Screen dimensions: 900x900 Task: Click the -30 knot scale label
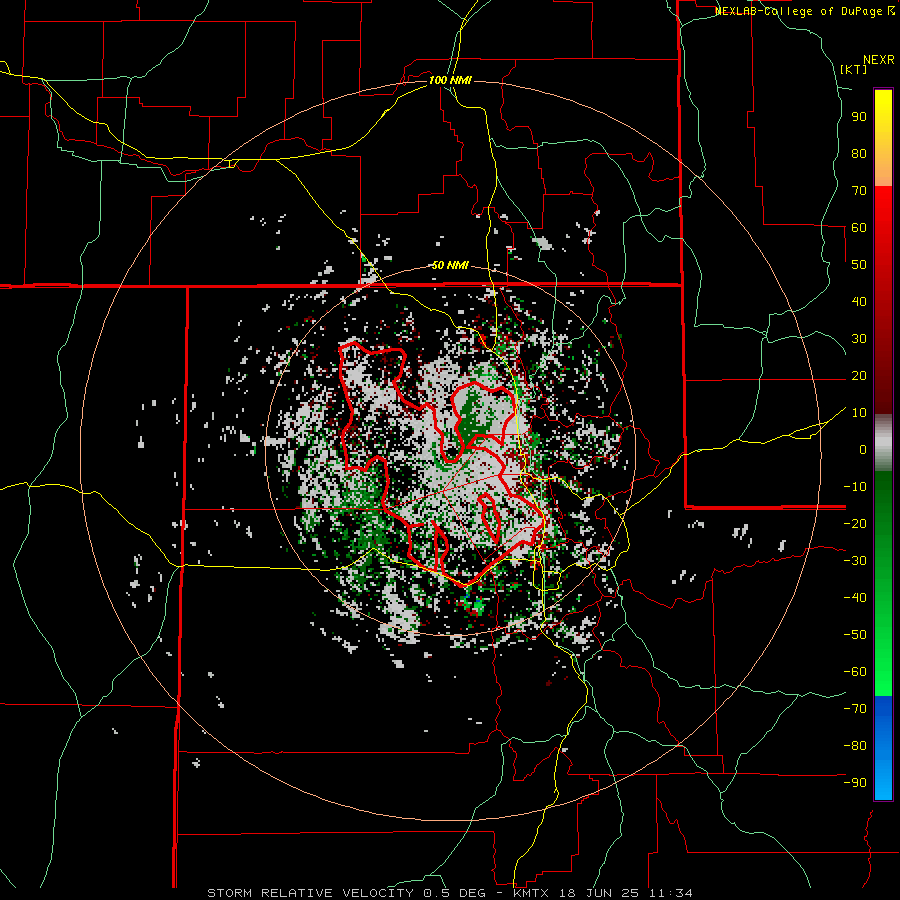855,561
